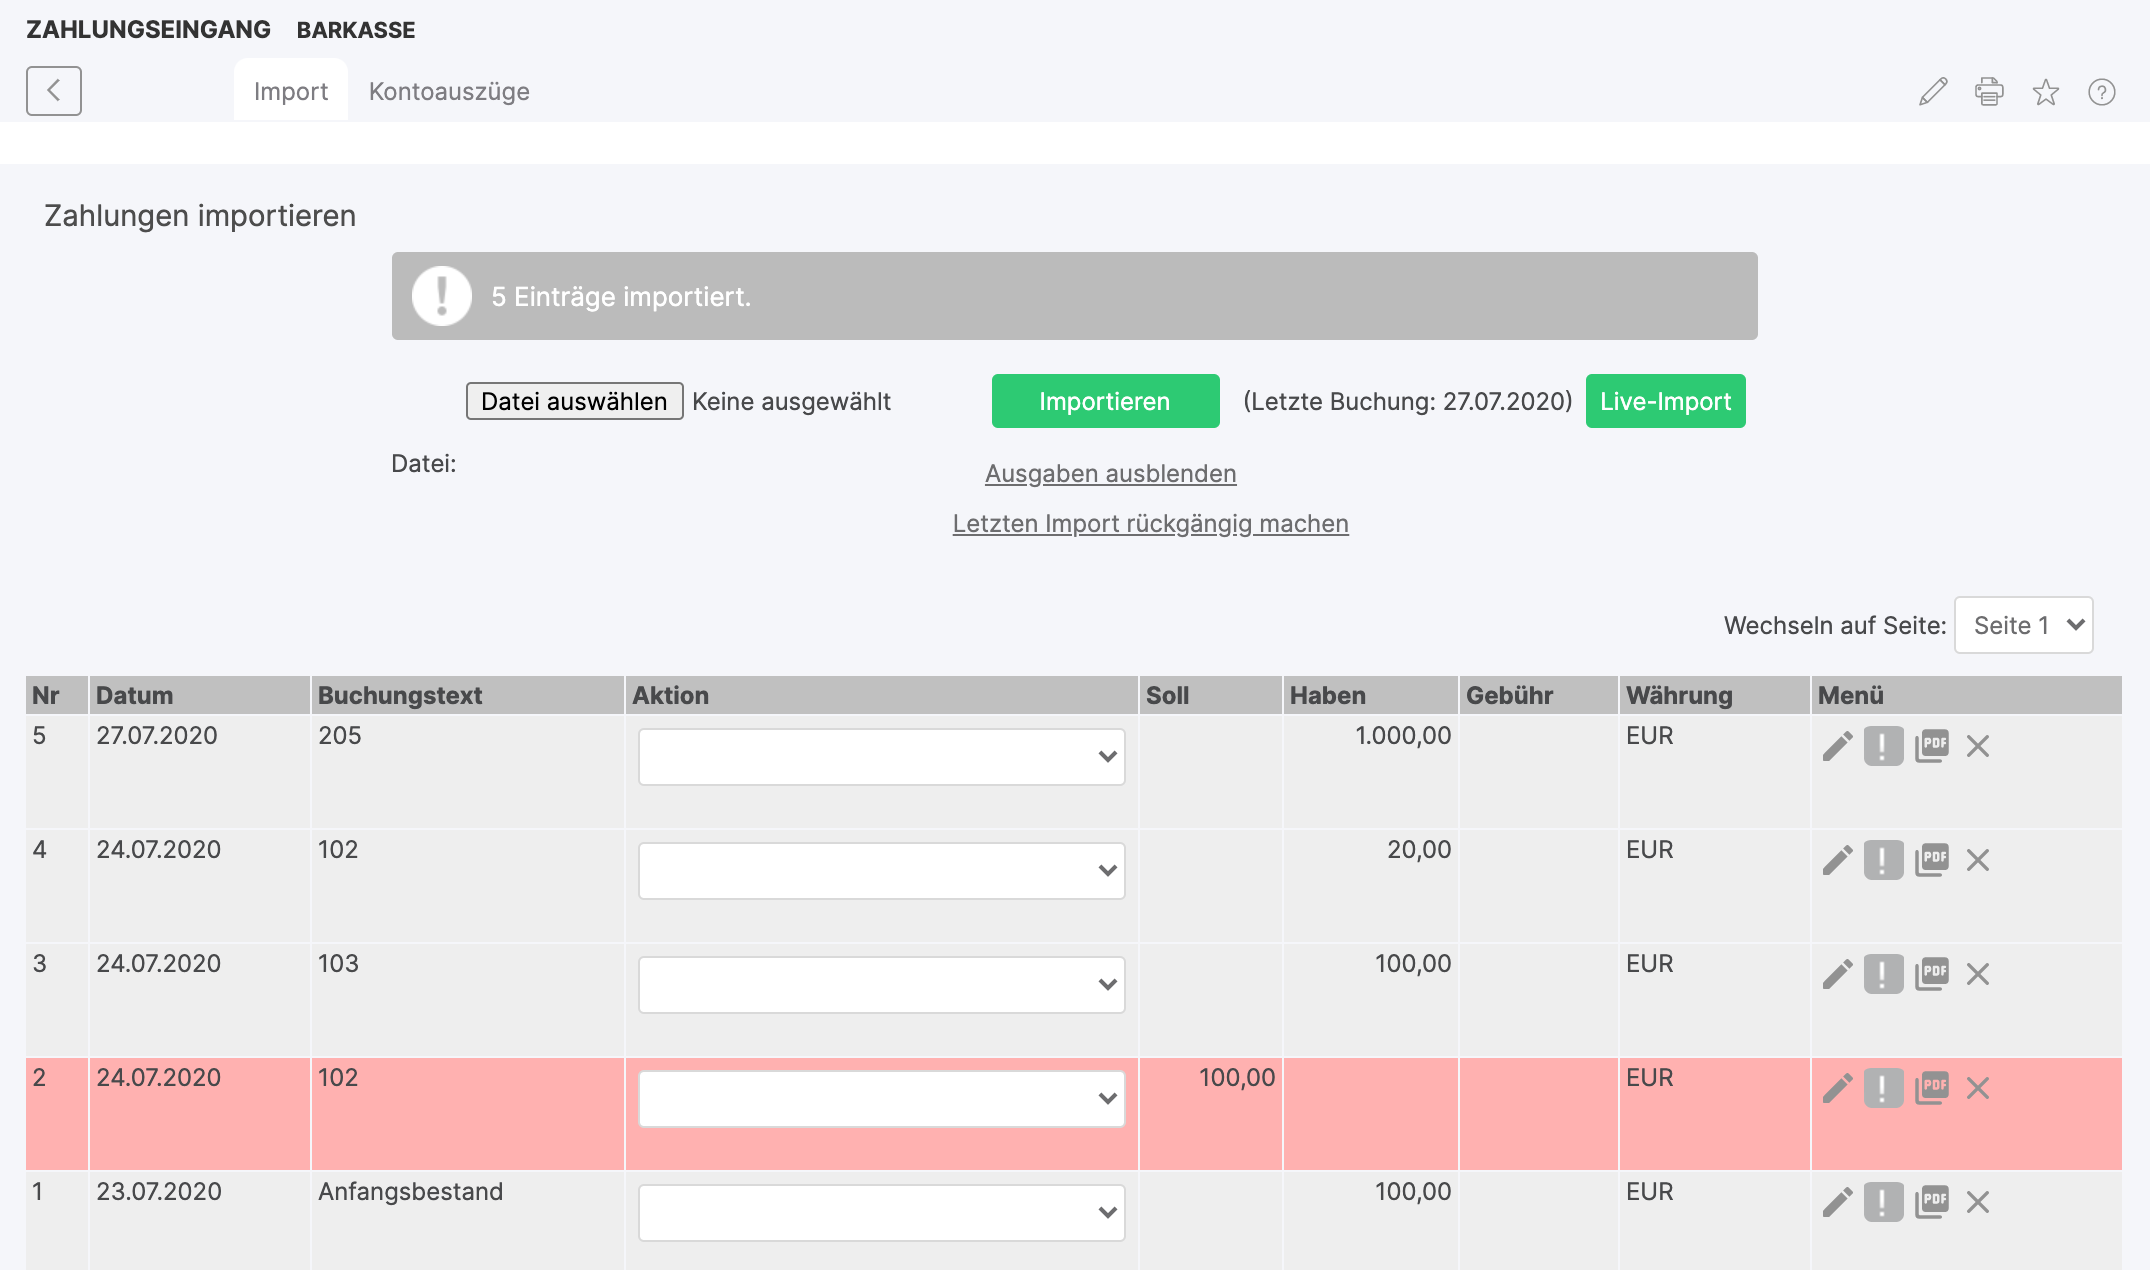
Task: Delete entry 2 with X icon
Action: tap(1977, 1088)
